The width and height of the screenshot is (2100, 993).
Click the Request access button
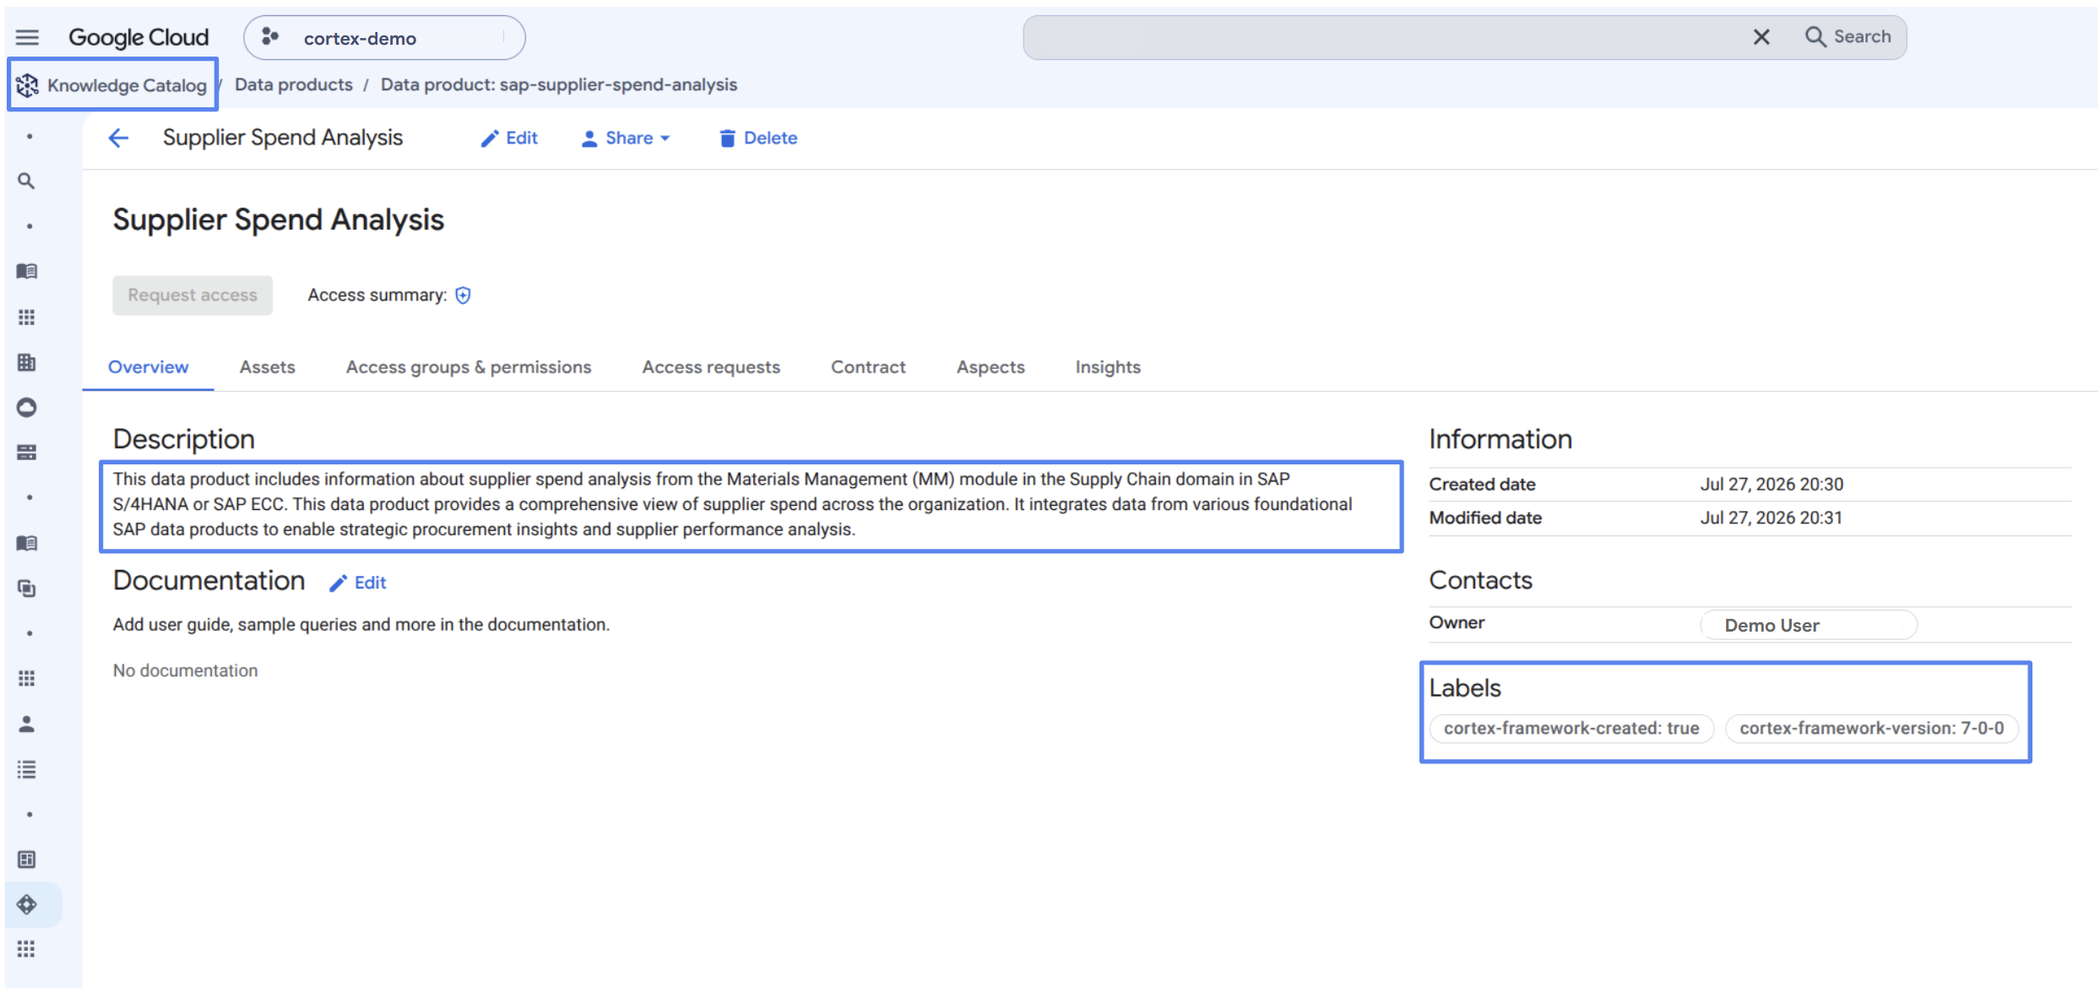(x=192, y=295)
